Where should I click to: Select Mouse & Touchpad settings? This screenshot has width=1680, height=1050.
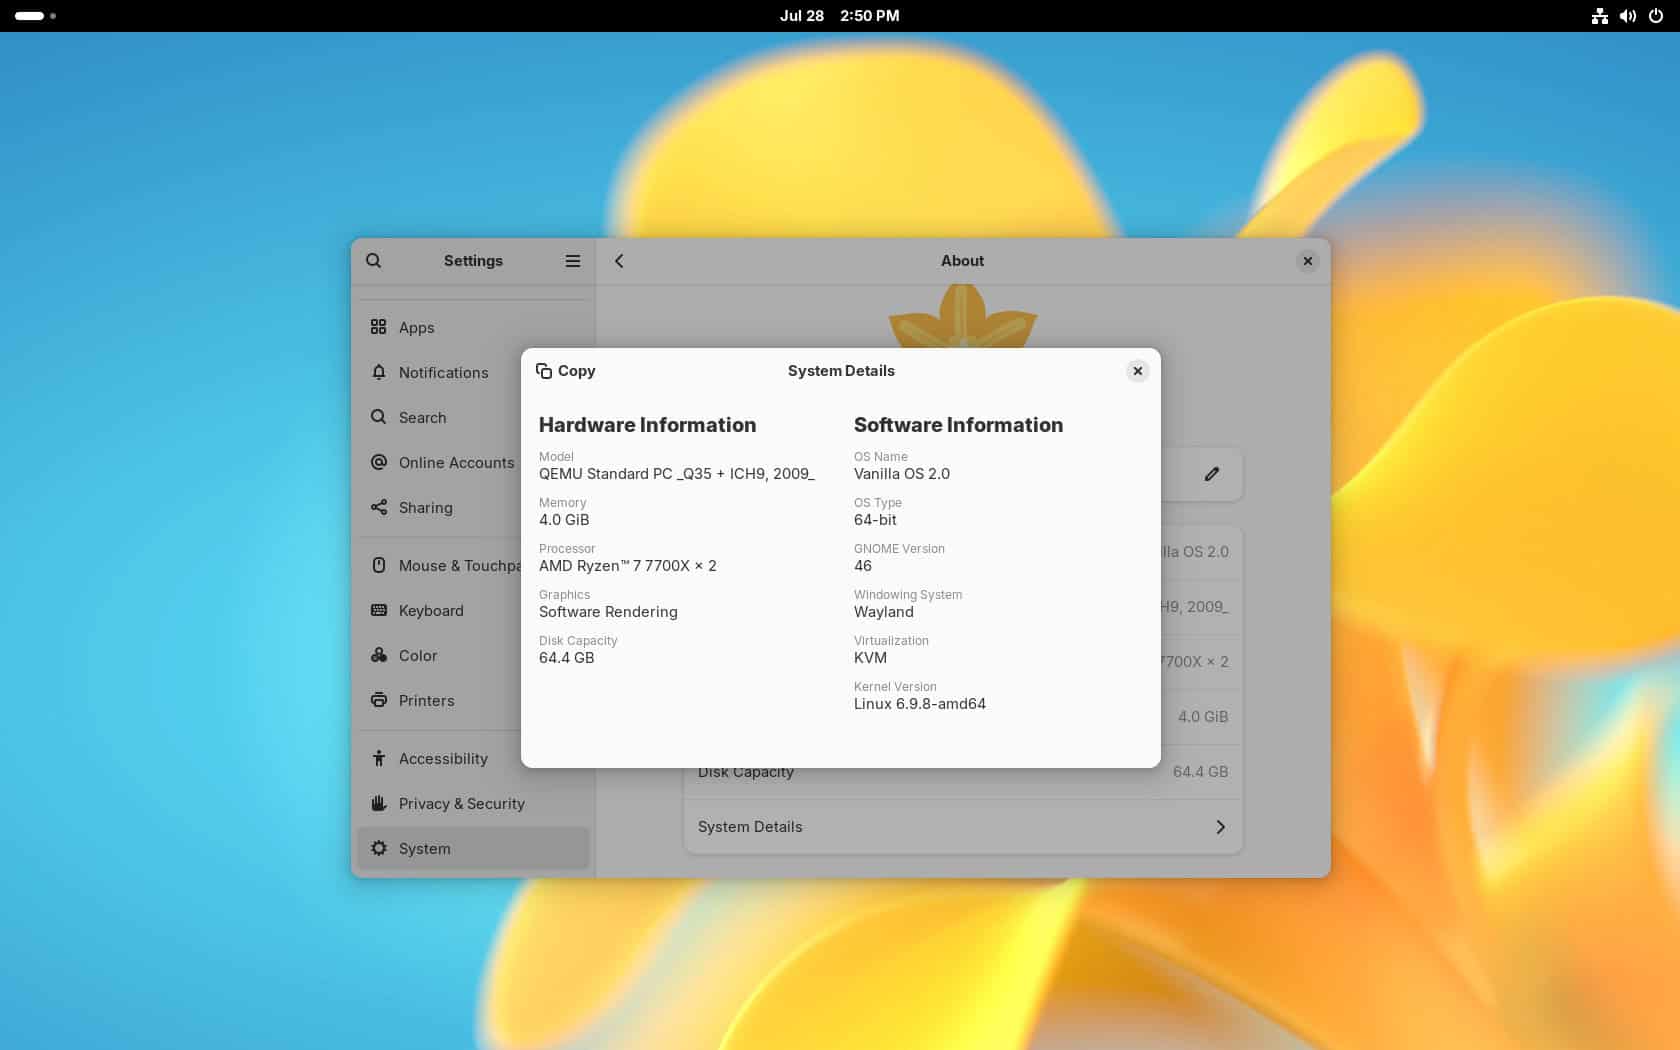coord(460,565)
